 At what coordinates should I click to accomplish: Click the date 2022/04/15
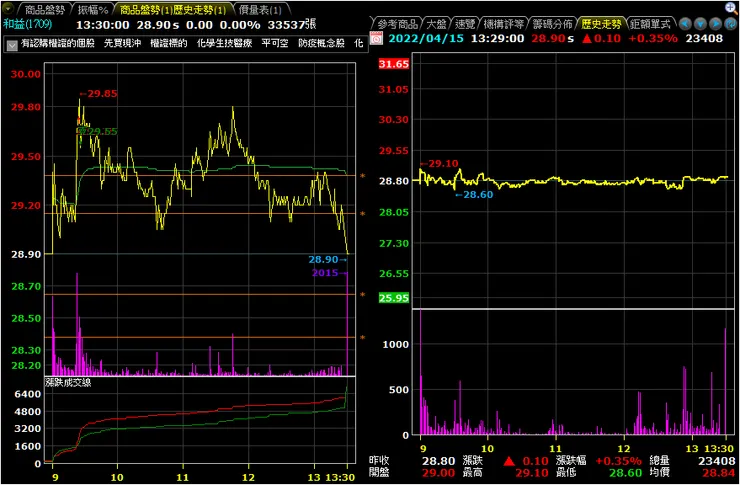(x=426, y=38)
